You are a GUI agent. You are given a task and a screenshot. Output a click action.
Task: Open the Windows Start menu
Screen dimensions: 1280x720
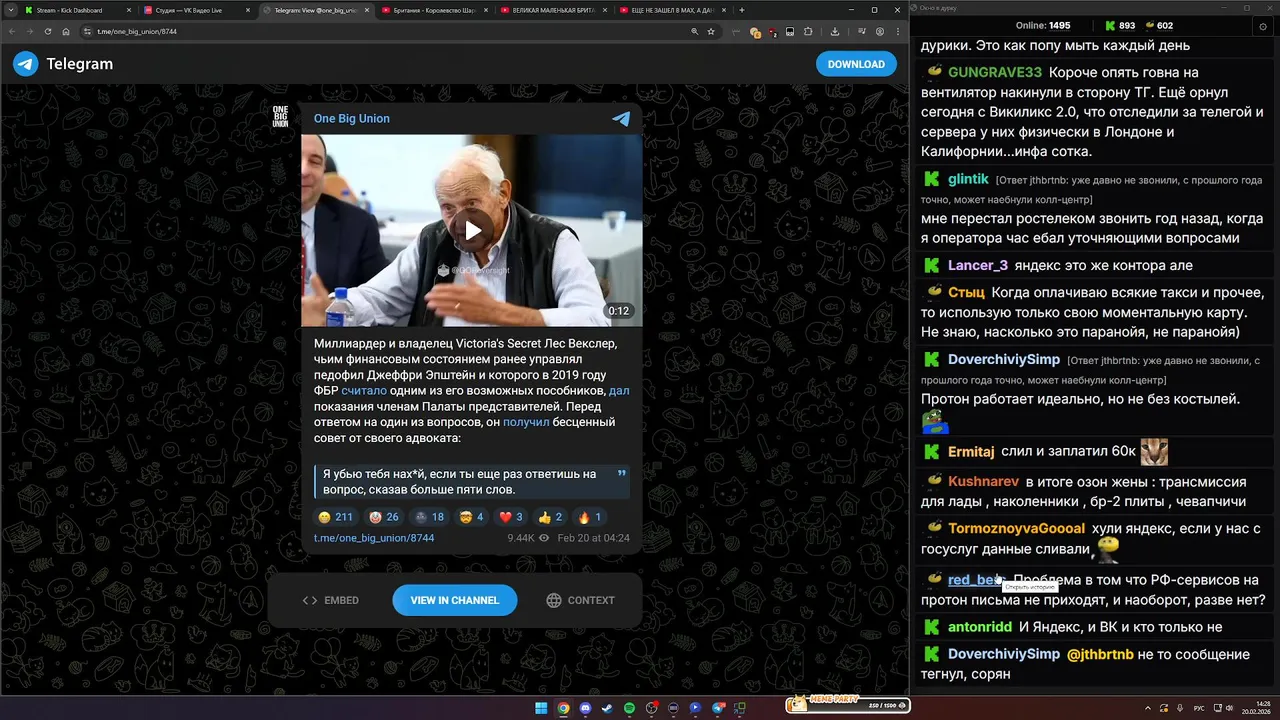(x=541, y=708)
